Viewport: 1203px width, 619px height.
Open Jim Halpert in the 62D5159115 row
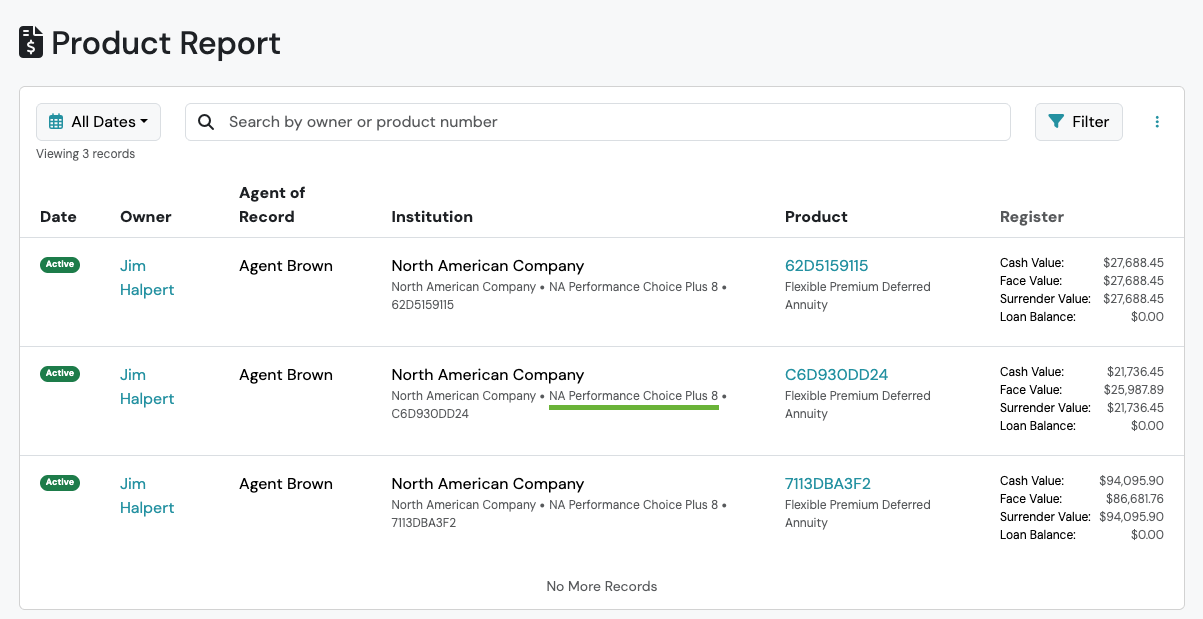tap(147, 278)
